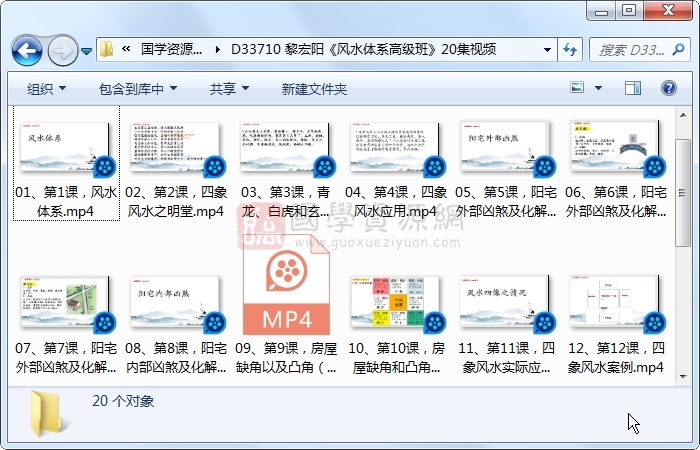The width and height of the screenshot is (700, 450).
Task: Click player badge on 05 第5课 thumbnail
Action: tap(545, 167)
